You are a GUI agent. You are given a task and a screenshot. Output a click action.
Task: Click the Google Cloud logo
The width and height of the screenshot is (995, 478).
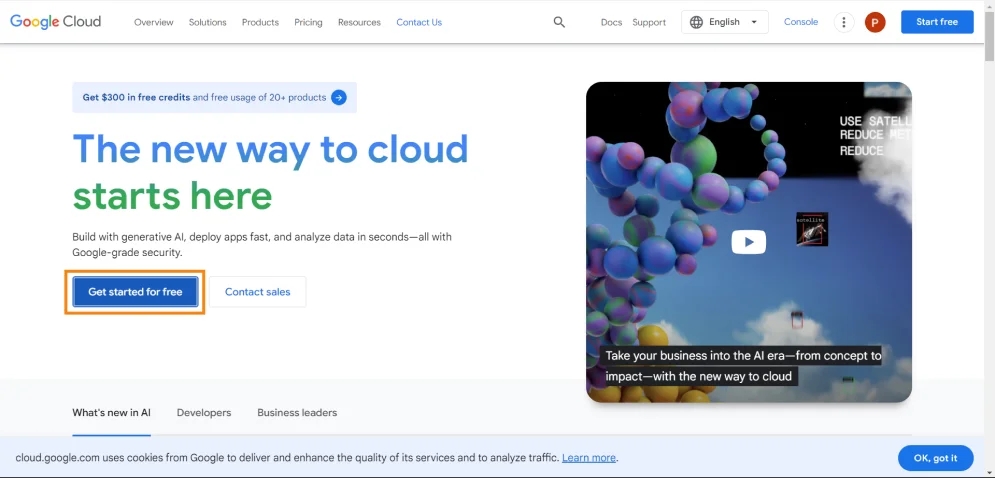[55, 22]
